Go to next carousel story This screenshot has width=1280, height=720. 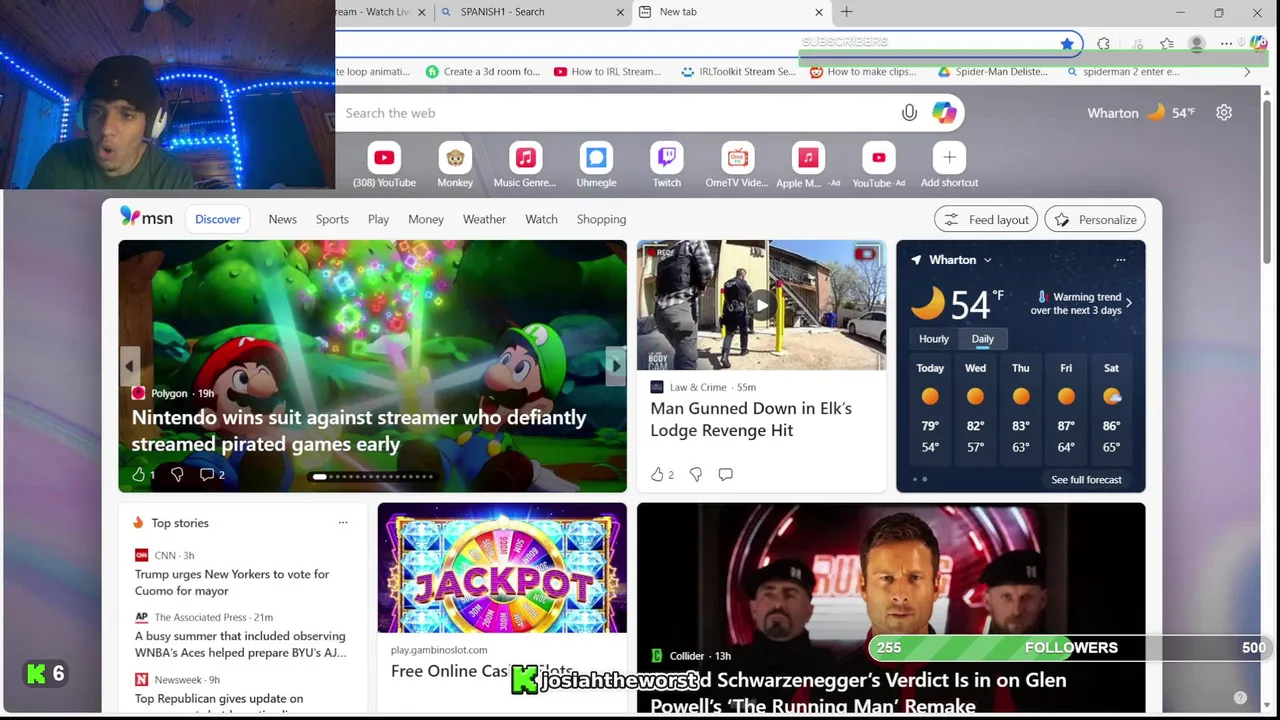616,366
